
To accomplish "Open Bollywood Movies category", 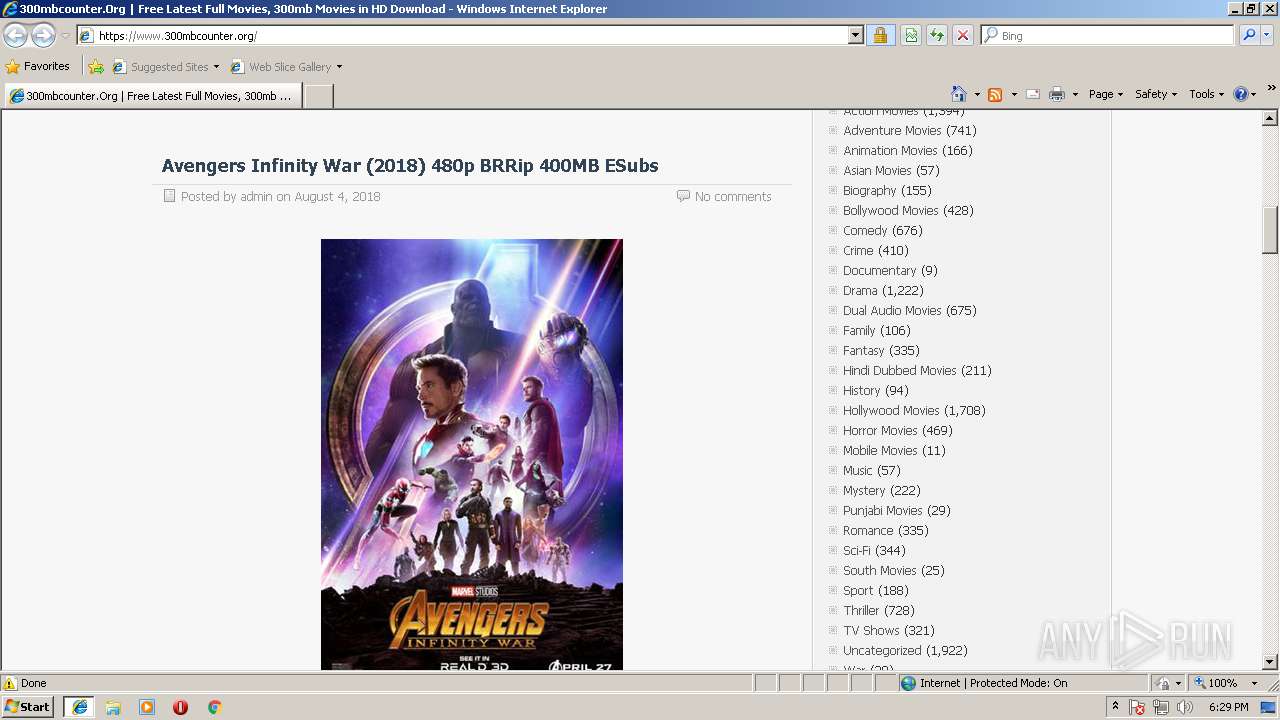I will click(x=890, y=211).
